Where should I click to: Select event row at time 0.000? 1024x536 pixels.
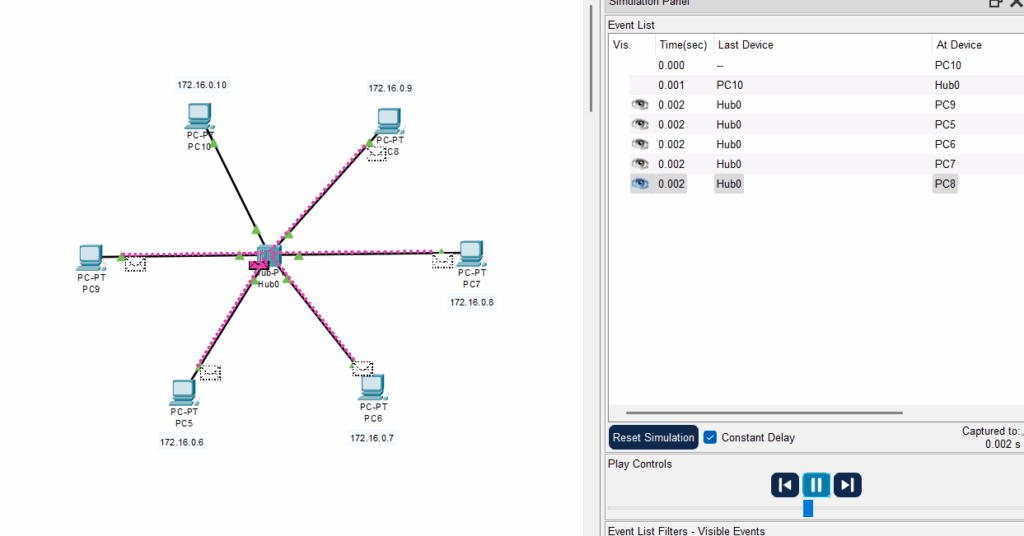click(816, 65)
